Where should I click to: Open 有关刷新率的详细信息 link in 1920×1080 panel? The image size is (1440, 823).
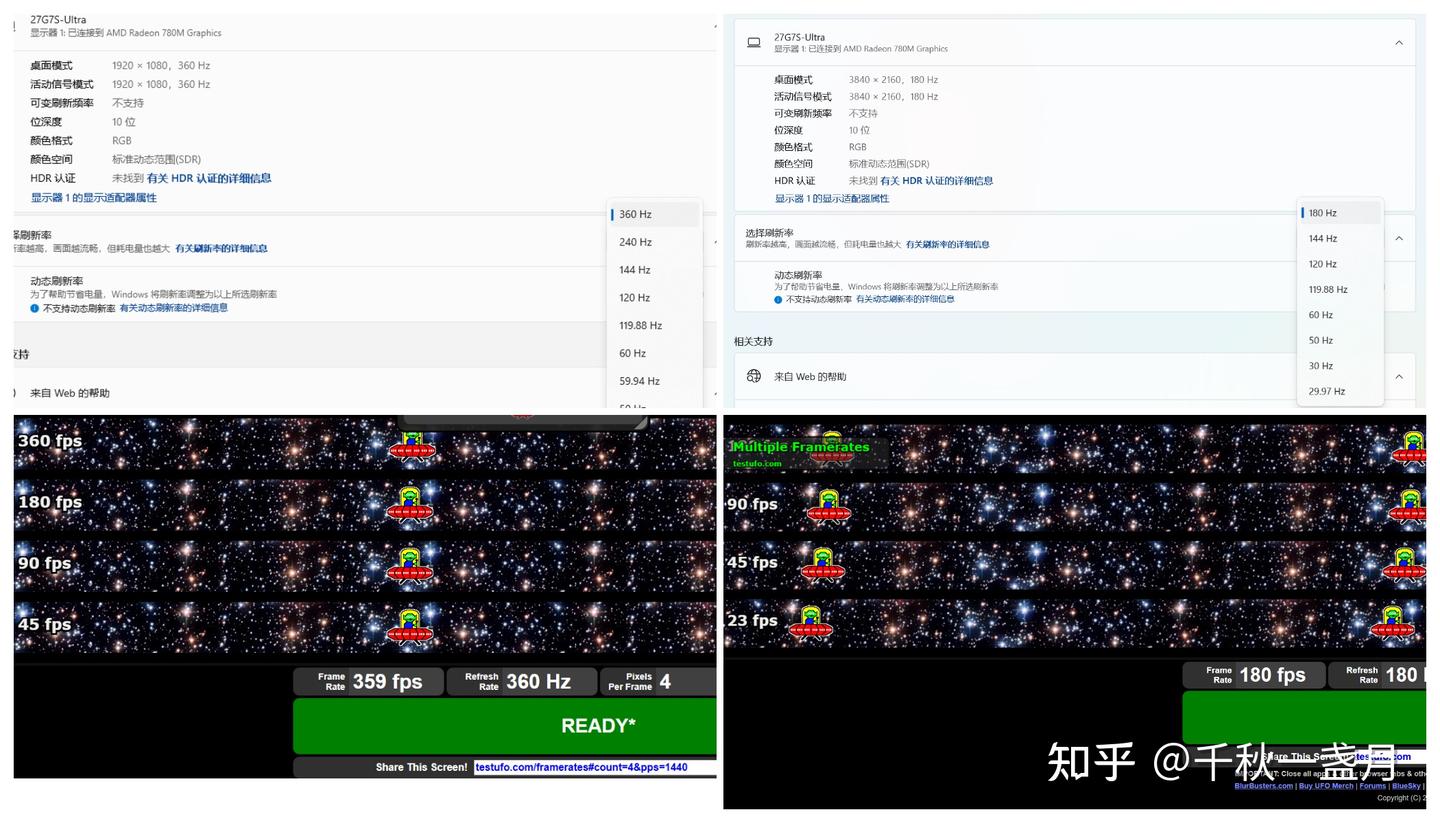221,249
